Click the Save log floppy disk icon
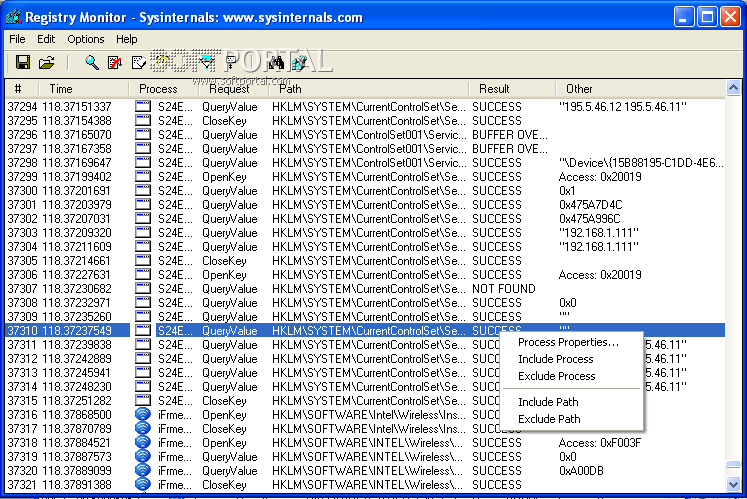The width and height of the screenshot is (747, 499). (22, 62)
